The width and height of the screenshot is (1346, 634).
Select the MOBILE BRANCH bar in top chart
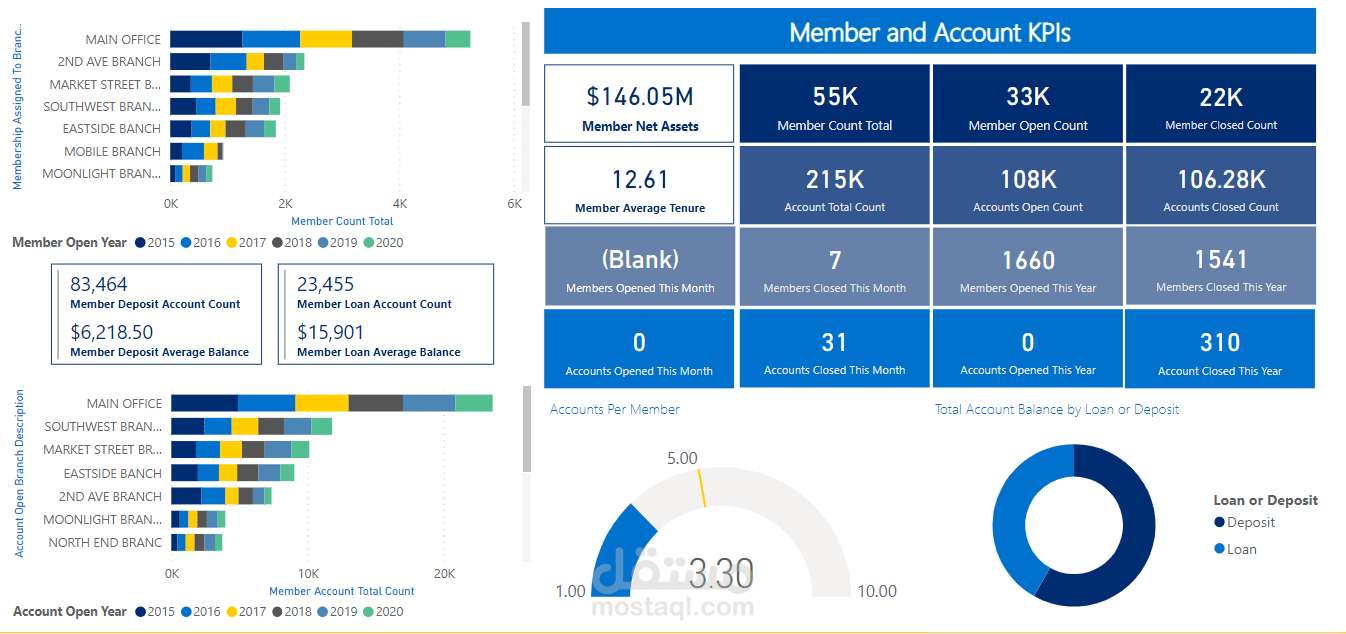coord(195,151)
